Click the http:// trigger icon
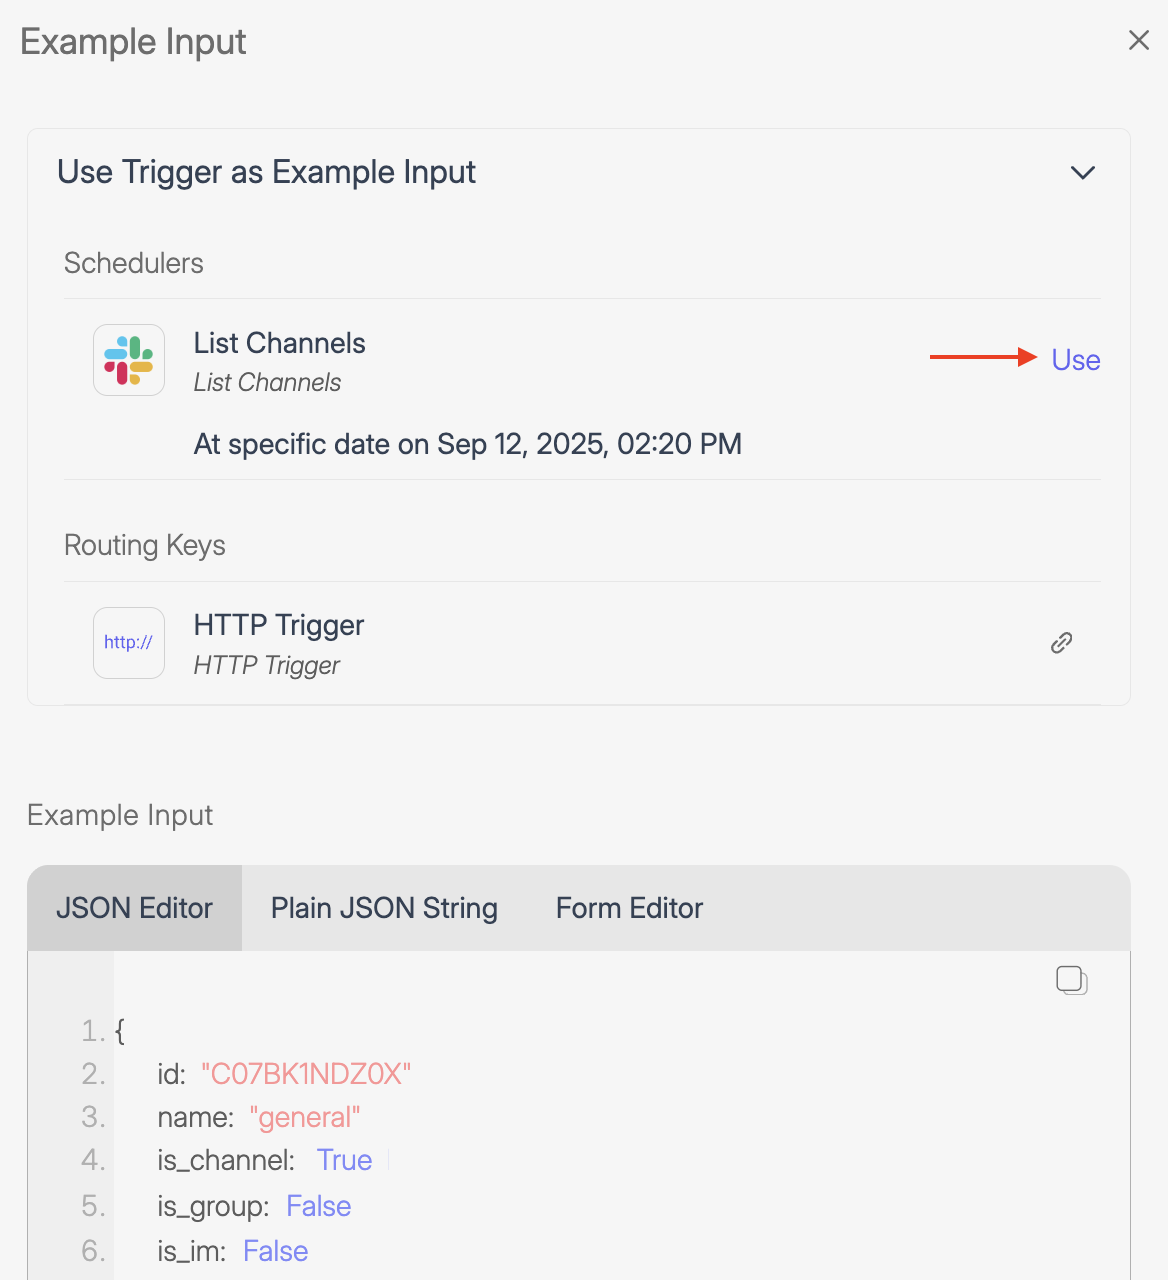The height and width of the screenshot is (1280, 1168). (x=129, y=643)
